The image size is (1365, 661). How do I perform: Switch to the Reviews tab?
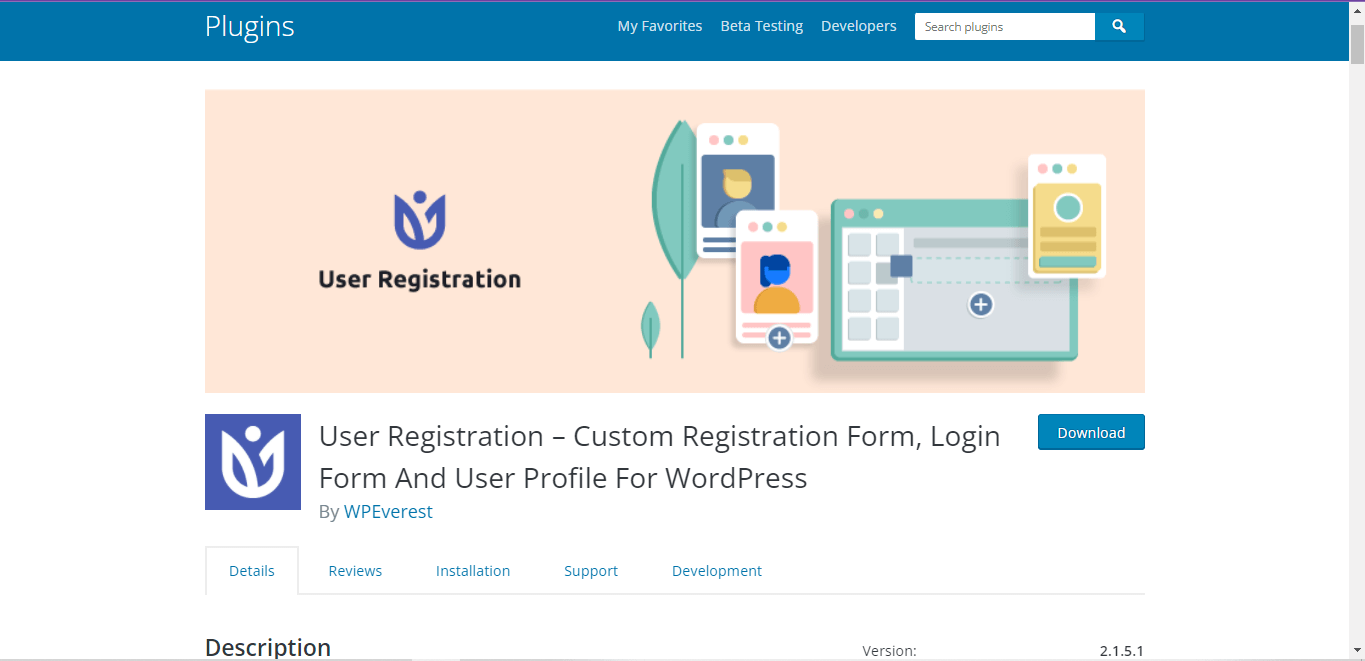355,570
